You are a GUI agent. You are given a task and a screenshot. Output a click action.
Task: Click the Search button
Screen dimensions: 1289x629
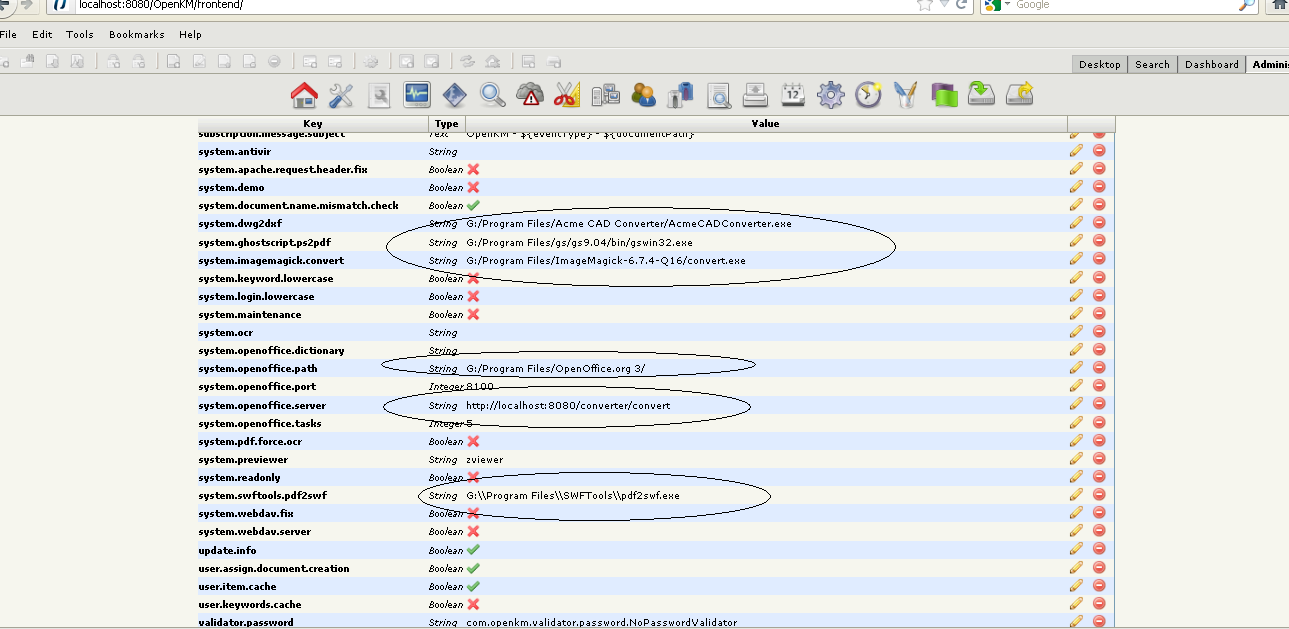[1152, 63]
